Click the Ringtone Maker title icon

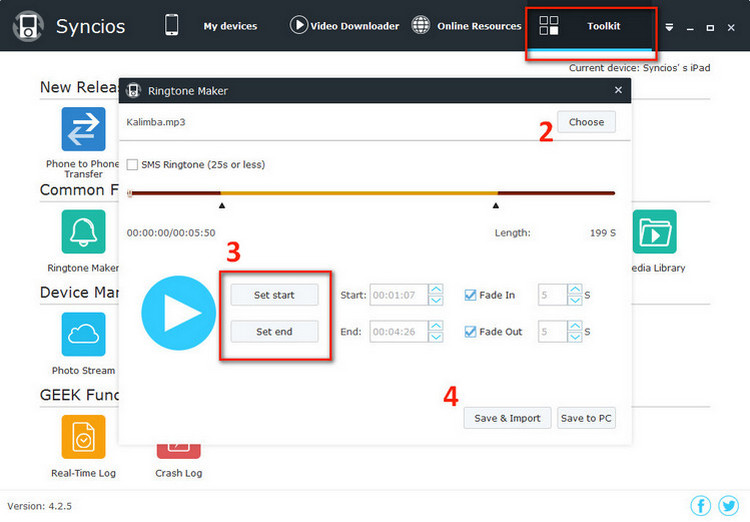133,90
